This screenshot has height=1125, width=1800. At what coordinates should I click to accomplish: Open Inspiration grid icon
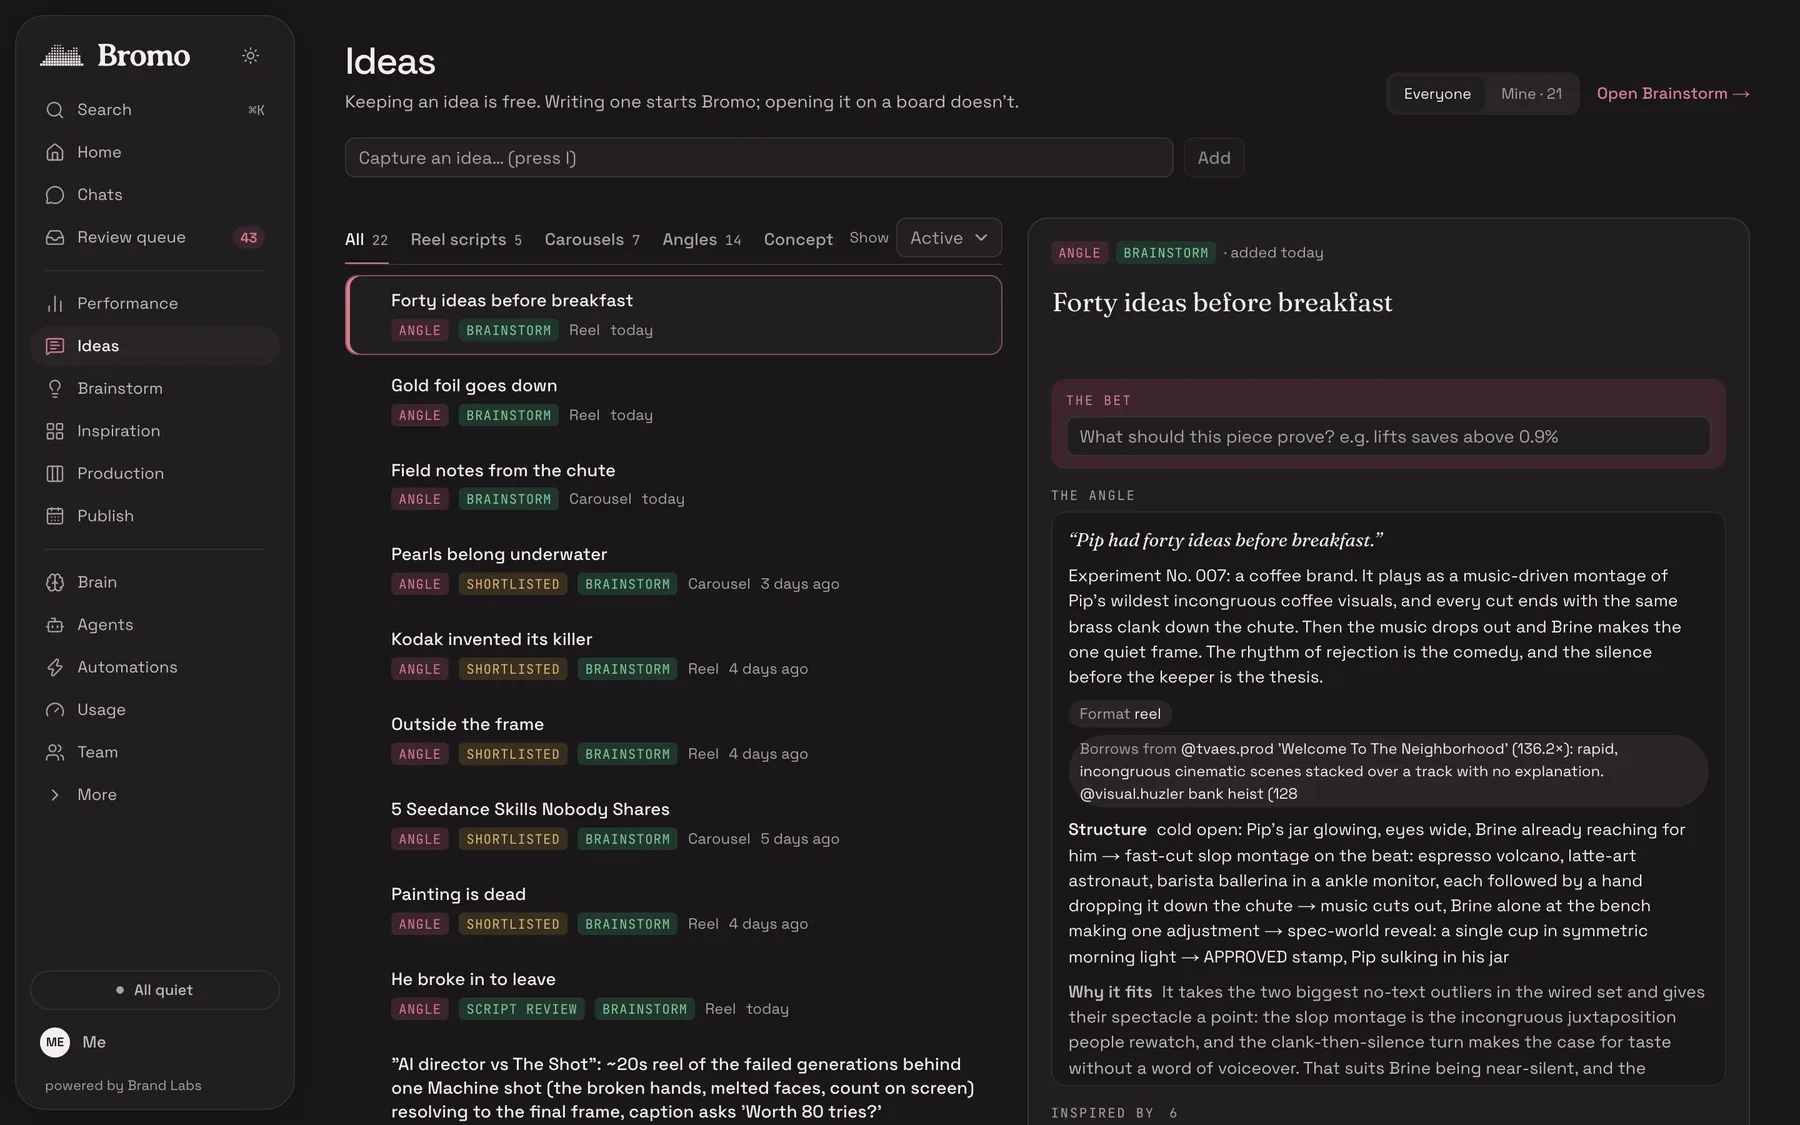coord(55,431)
